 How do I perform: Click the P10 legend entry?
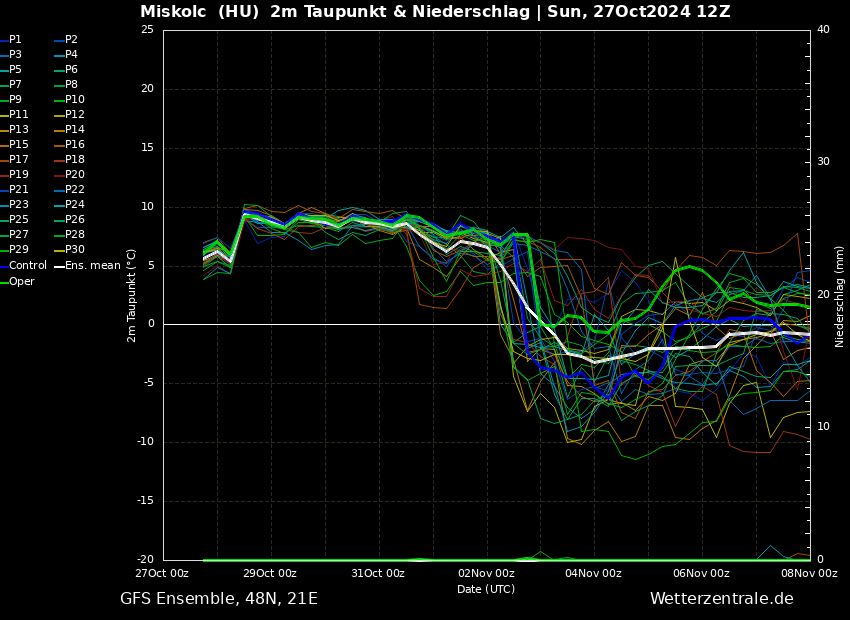pyautogui.click(x=75, y=100)
